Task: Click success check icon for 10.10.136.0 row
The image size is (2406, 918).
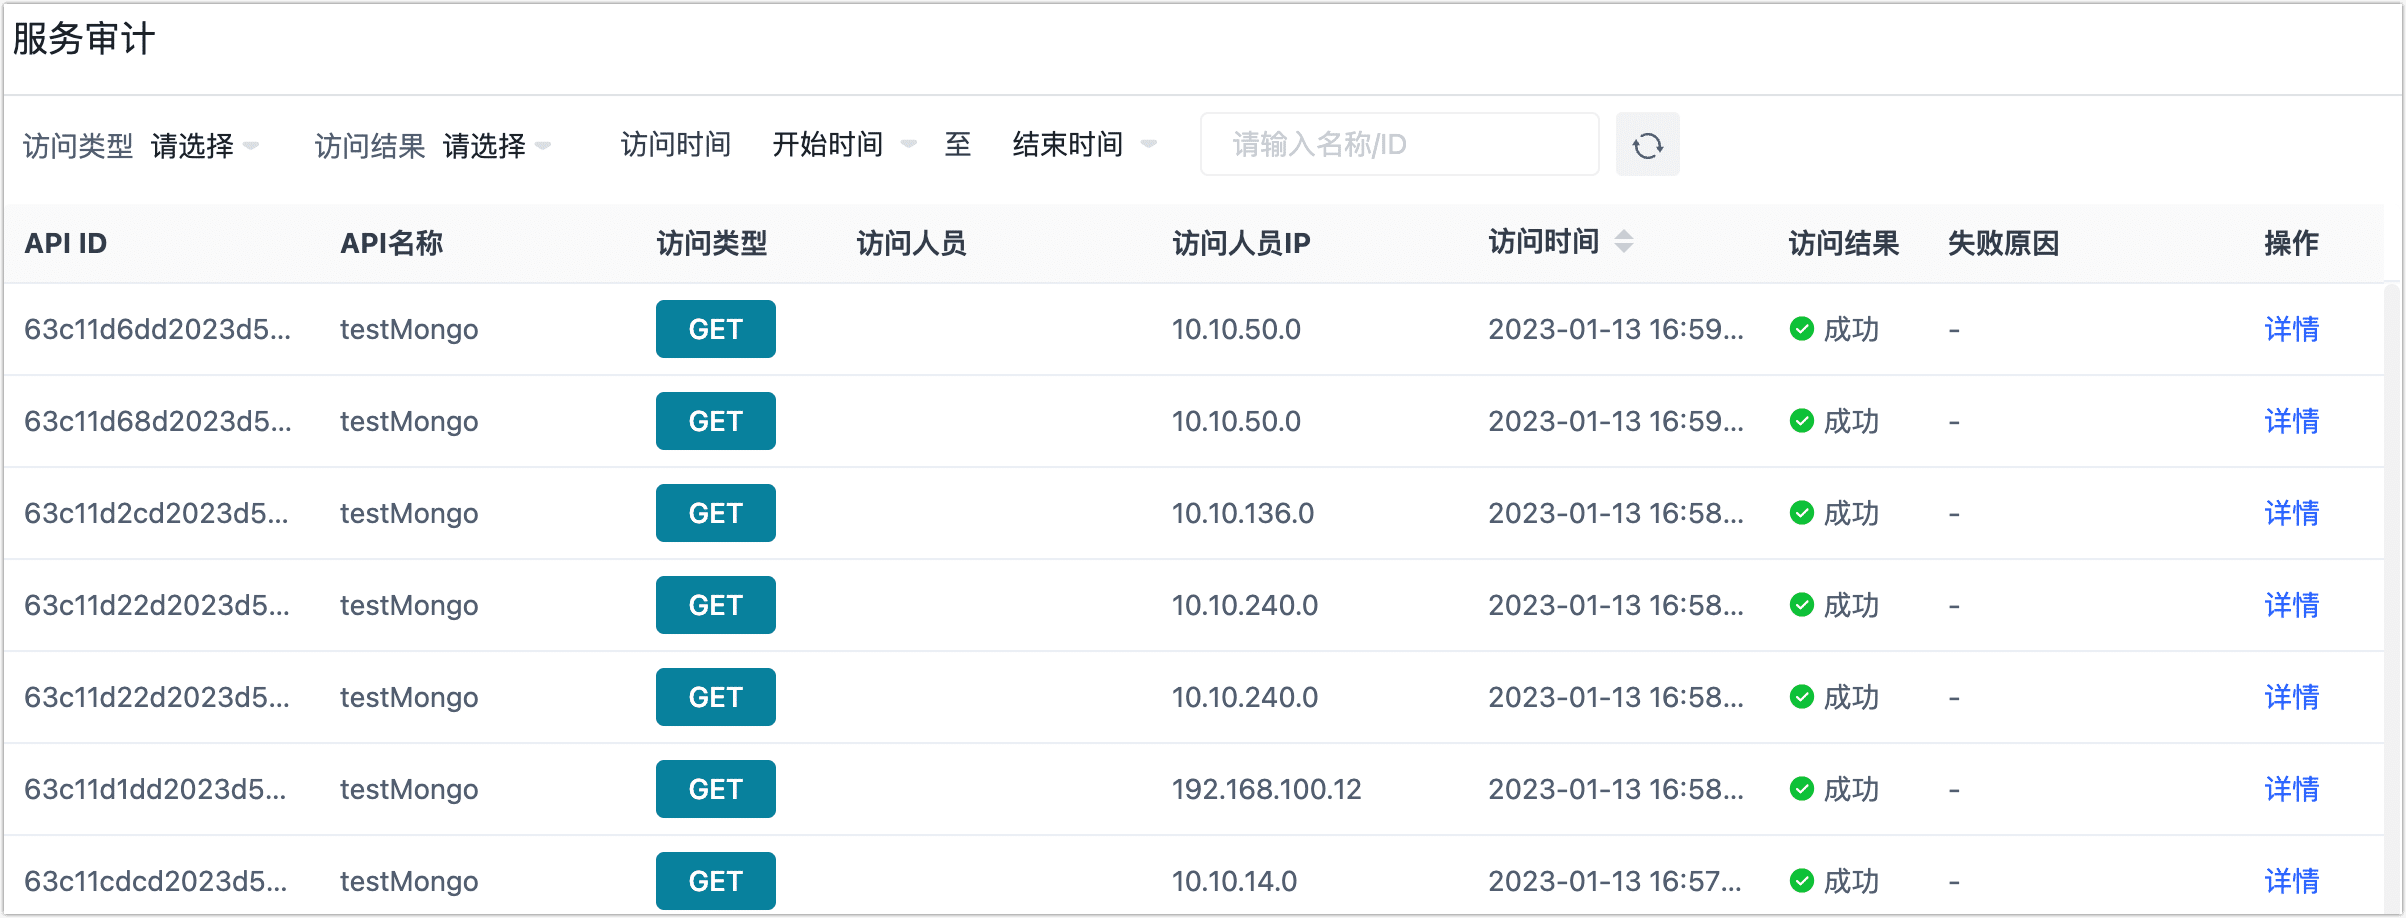Action: [x=1801, y=513]
